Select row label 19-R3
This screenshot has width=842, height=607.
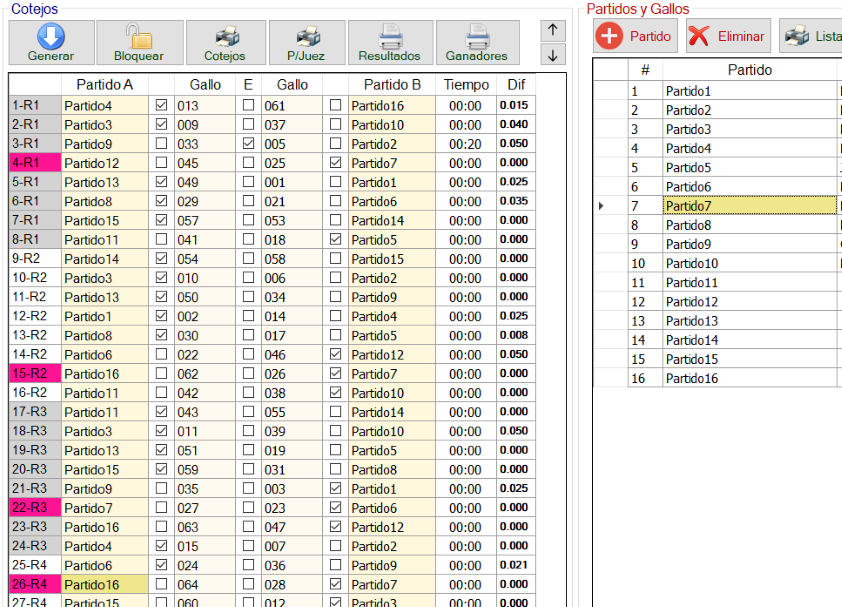pyautogui.click(x=35, y=450)
